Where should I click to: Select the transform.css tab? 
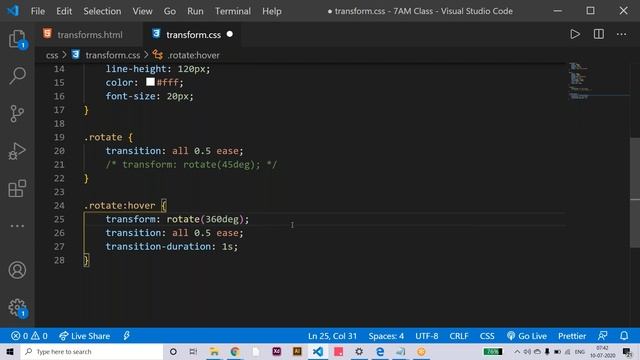[193, 35]
